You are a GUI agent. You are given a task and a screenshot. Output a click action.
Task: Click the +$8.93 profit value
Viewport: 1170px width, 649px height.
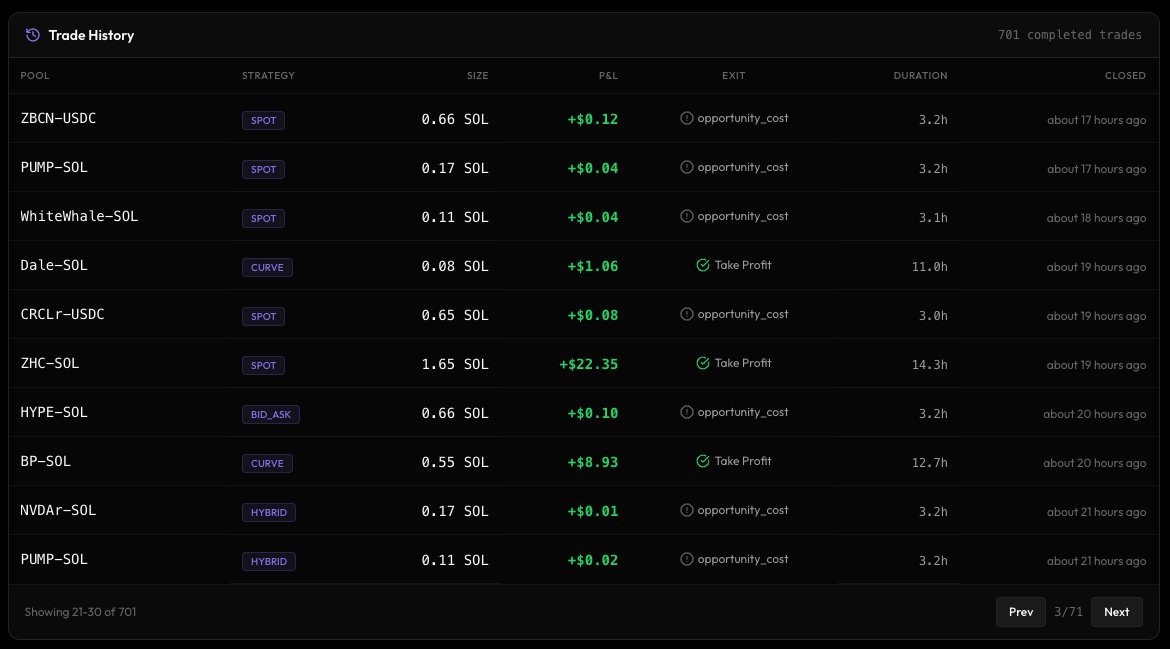coord(592,463)
